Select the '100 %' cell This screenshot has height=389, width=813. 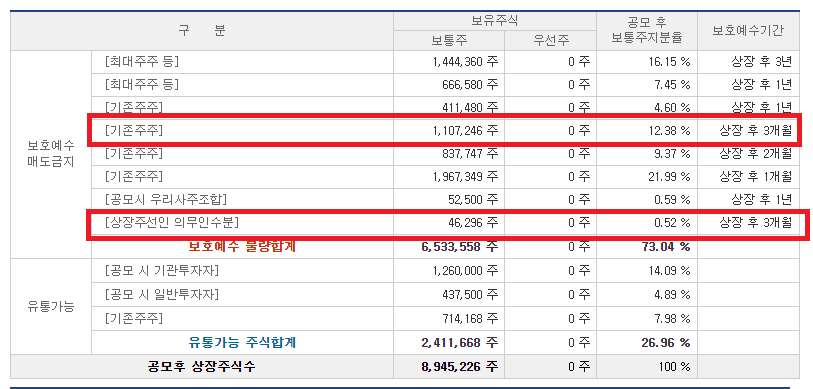(675, 367)
